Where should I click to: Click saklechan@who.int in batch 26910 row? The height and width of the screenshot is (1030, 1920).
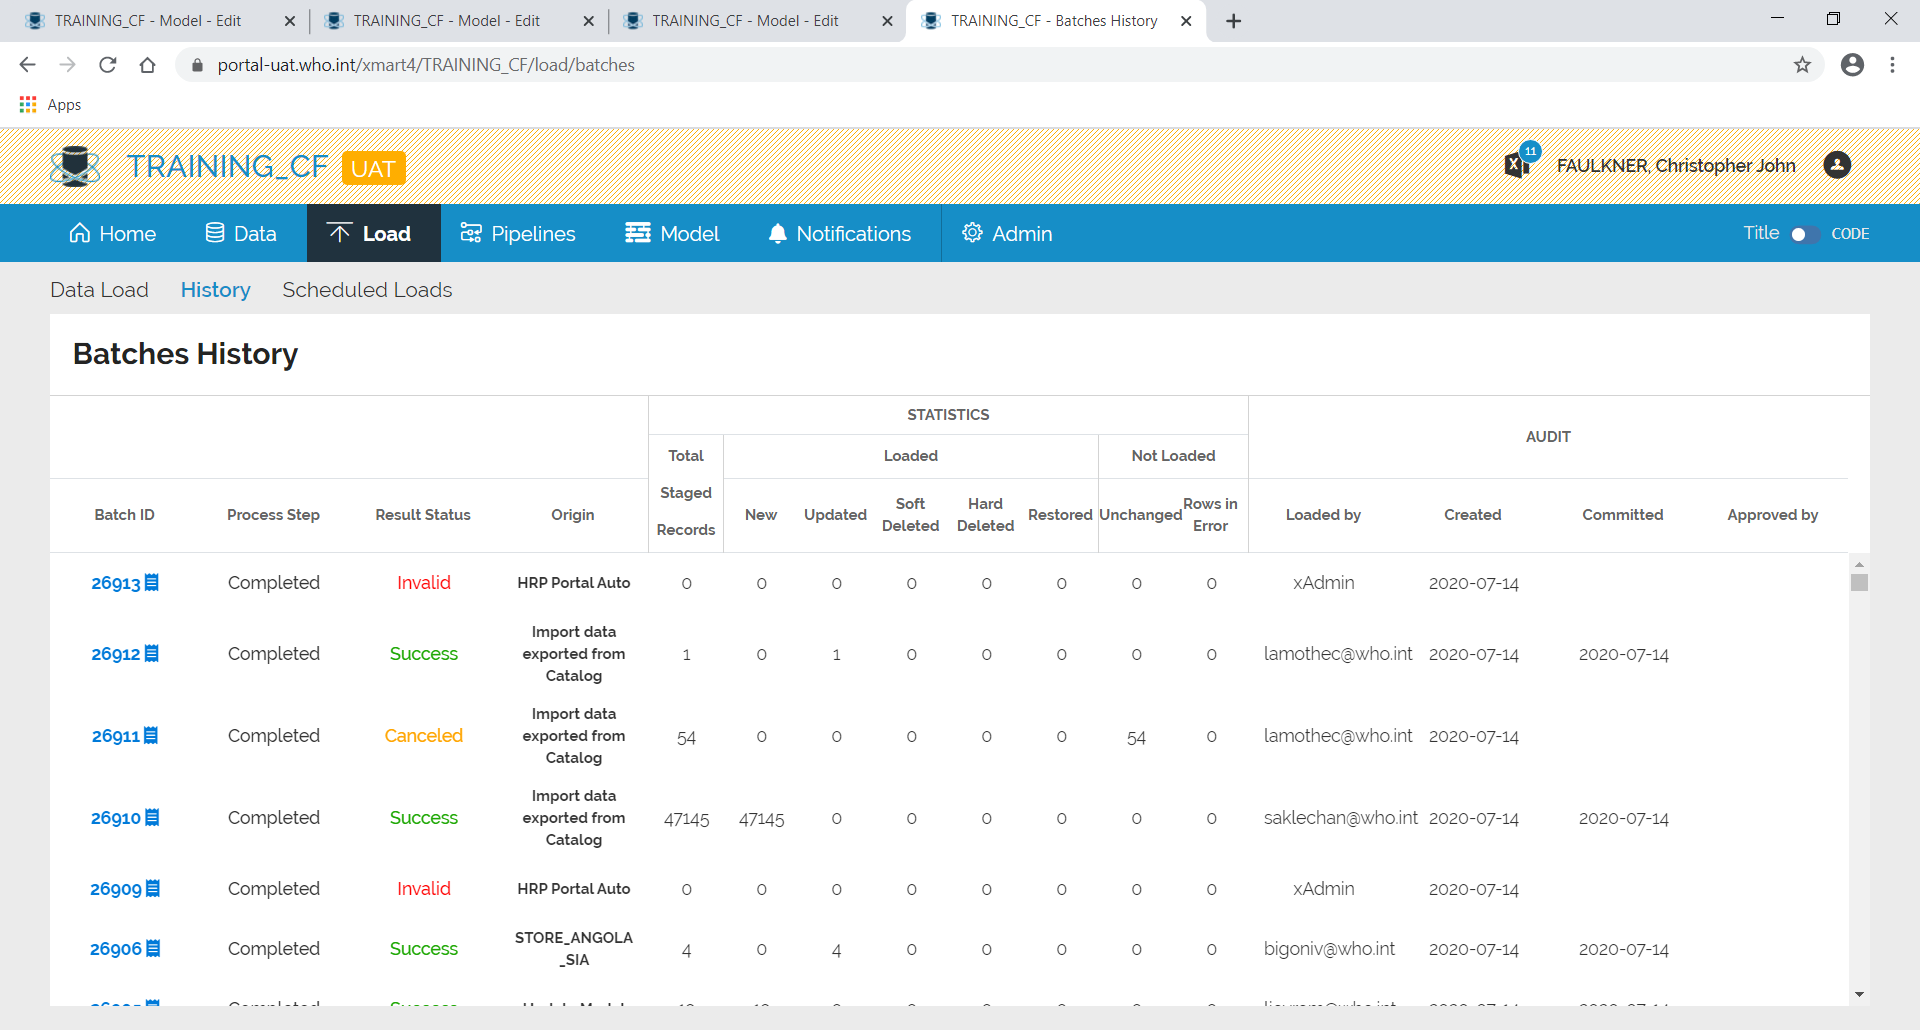tap(1341, 817)
